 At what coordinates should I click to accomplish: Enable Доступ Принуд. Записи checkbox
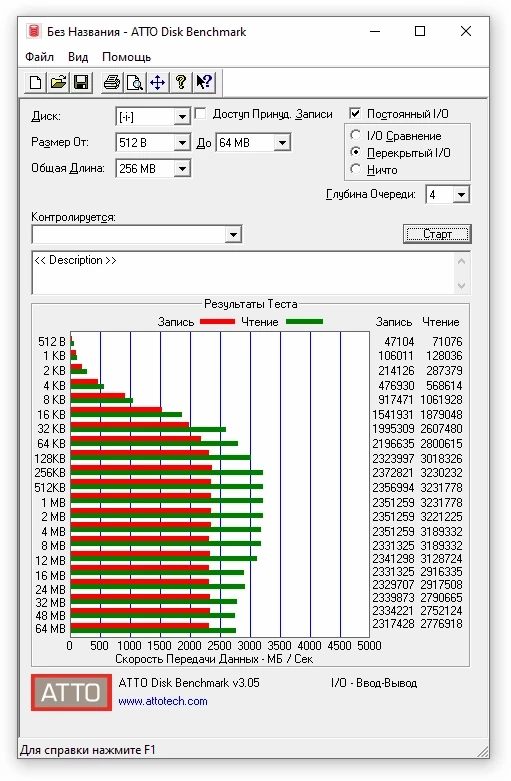(200, 114)
